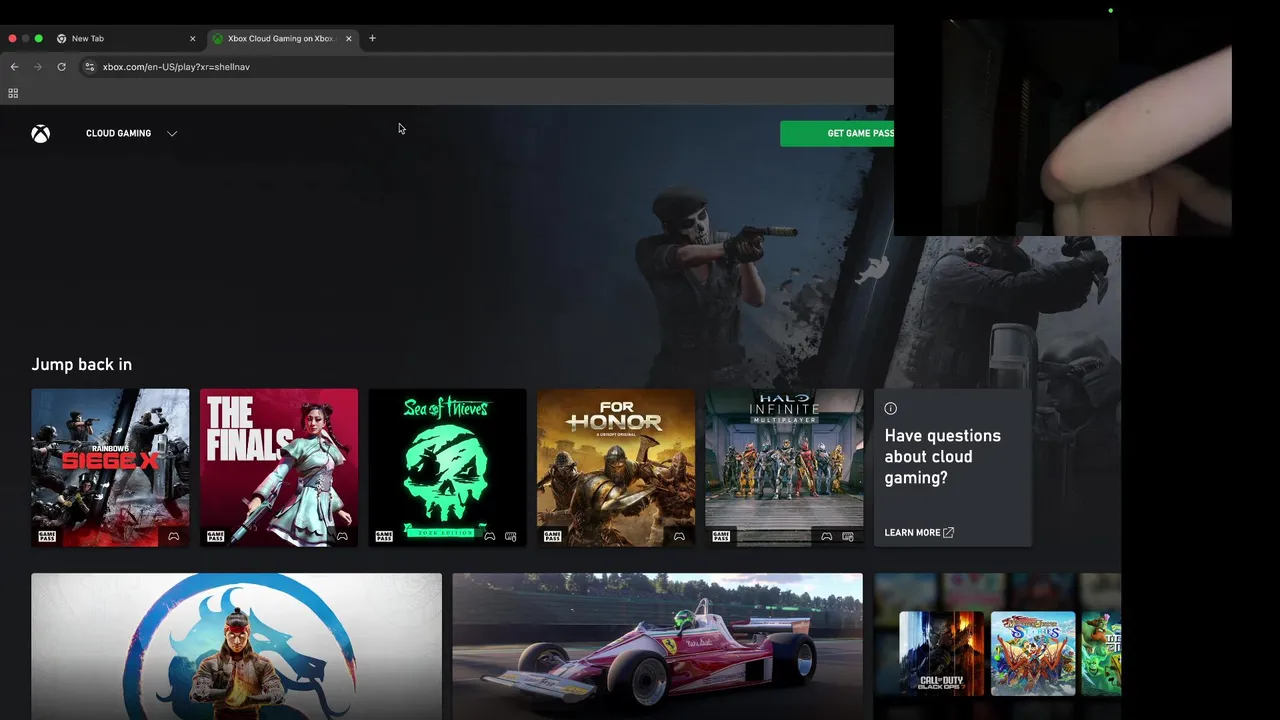Click the controller icon on The Finals card
This screenshot has width=1280, height=720.
coord(342,536)
